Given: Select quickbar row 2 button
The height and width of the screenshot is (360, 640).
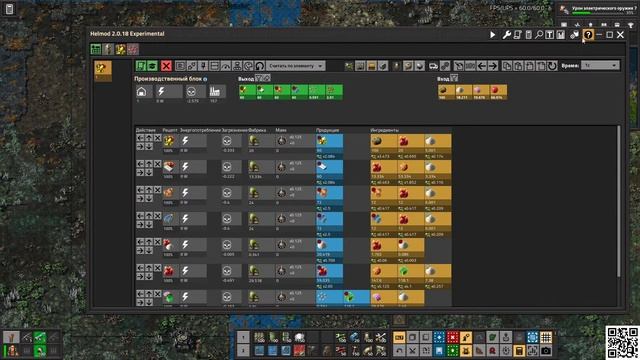Looking at the screenshot, I should pyautogui.click(x=243, y=350).
